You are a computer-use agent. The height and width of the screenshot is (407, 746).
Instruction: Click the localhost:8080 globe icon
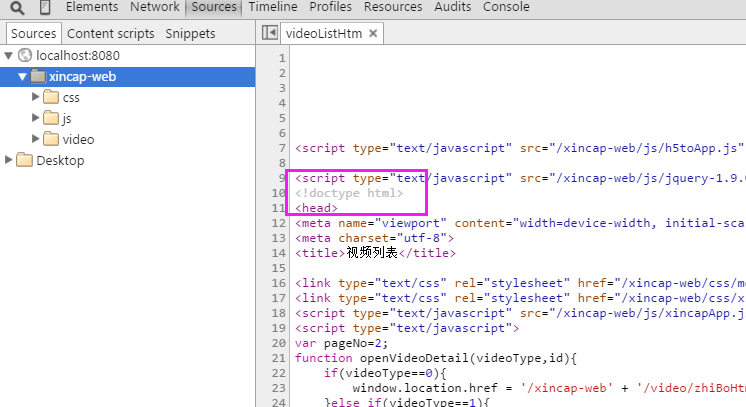(25, 55)
